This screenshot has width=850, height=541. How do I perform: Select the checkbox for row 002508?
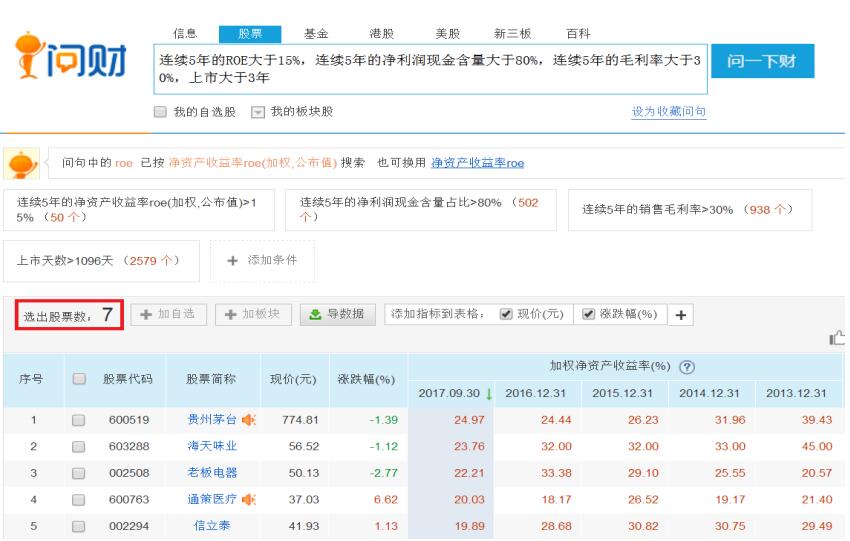click(79, 473)
